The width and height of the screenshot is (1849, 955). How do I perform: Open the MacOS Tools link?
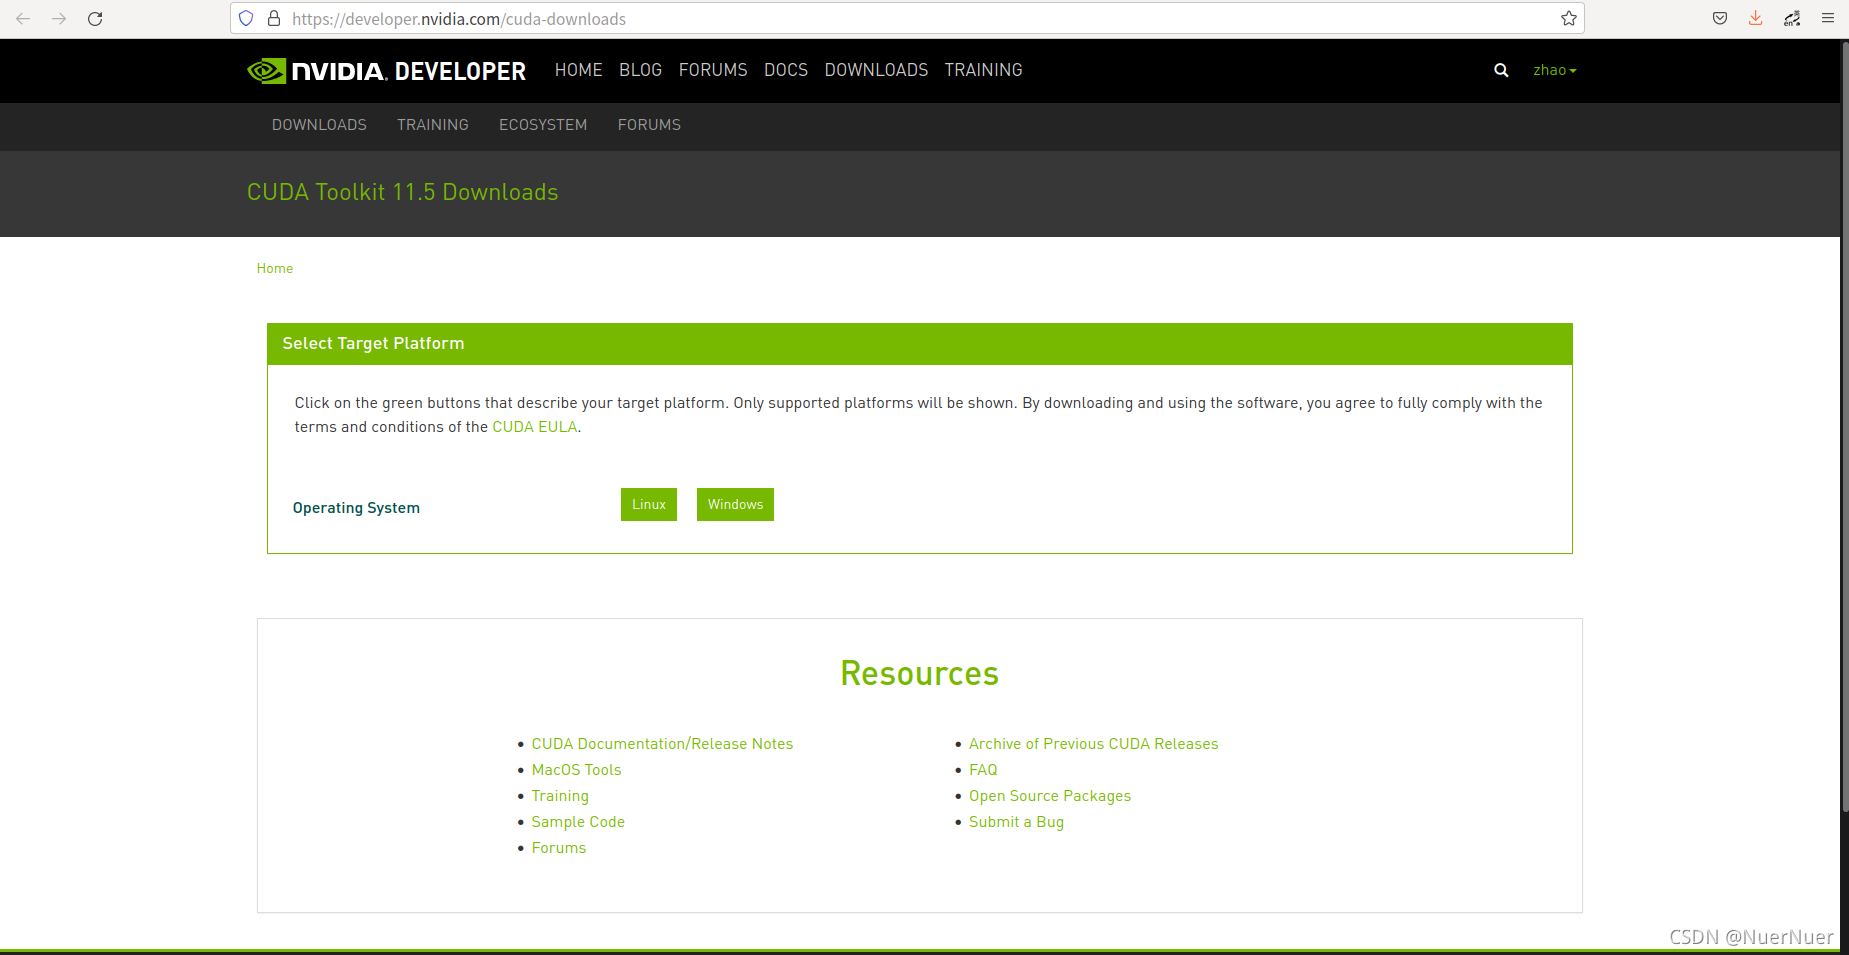577,770
